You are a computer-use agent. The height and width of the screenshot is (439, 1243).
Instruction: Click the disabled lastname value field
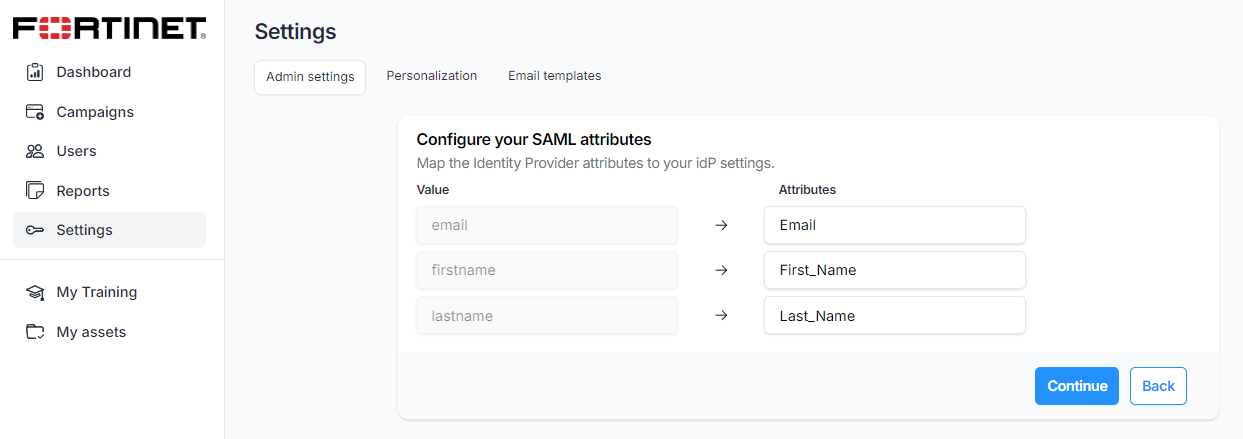coord(547,316)
